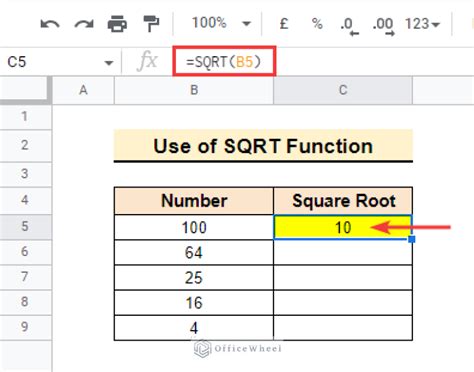Select empty Square Root cell beside 64
The width and height of the screenshot is (474, 372).
click(343, 252)
